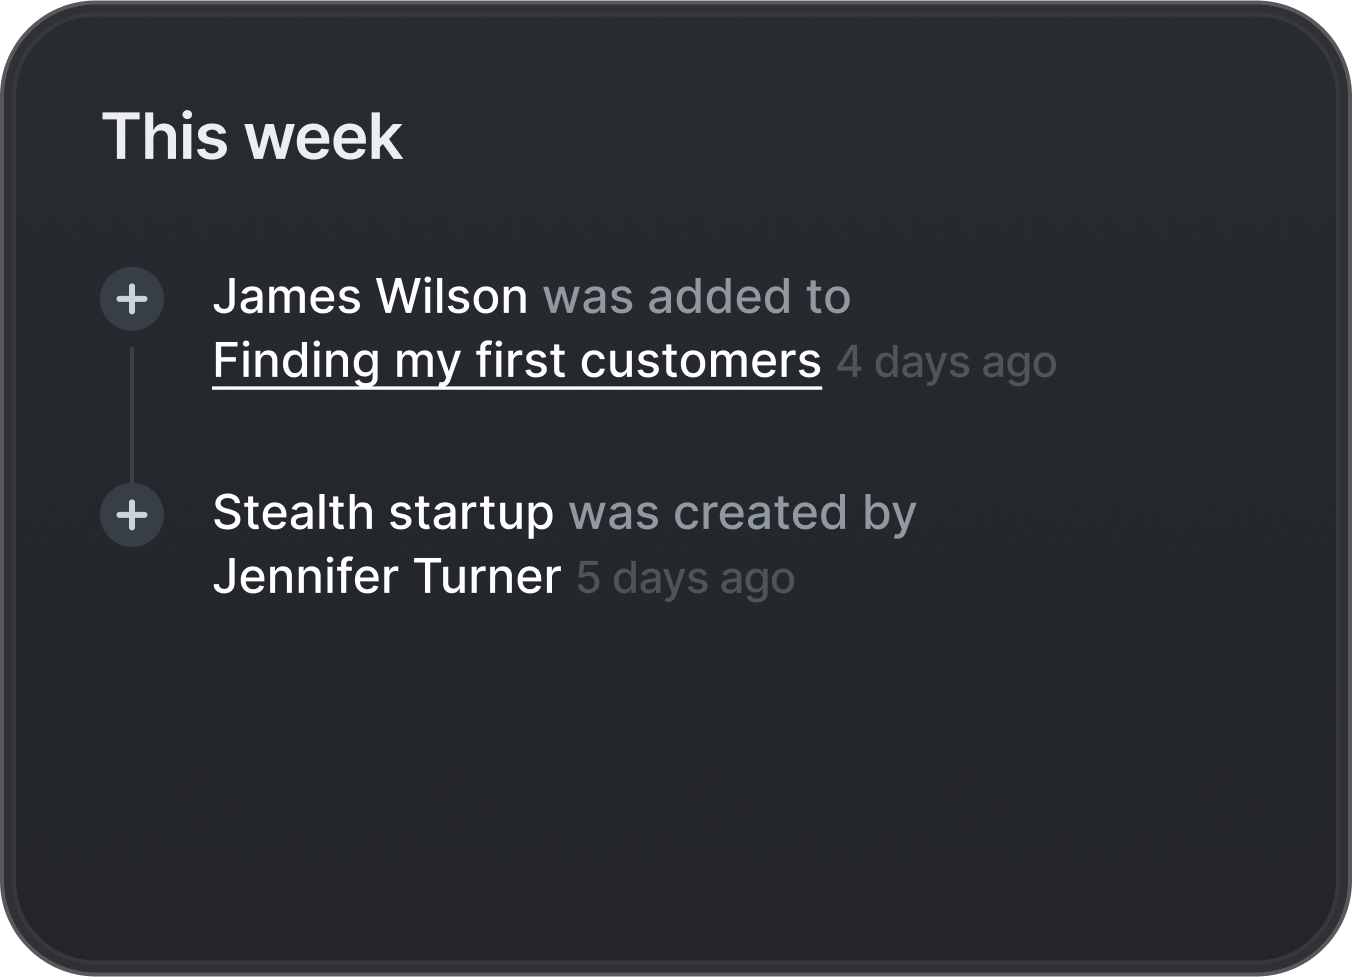Screen dimensions: 1352x977
Task: Click the word 'created' in second entry
Action: pyautogui.click(x=760, y=513)
